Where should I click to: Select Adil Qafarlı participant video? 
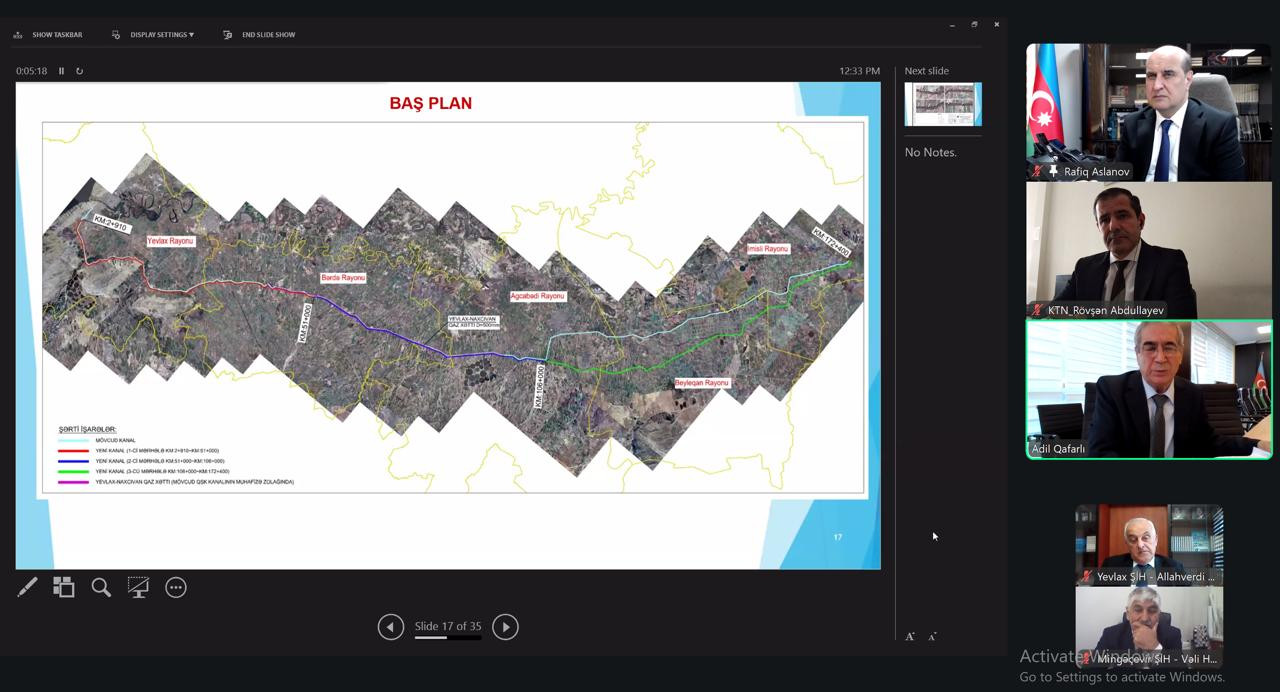coord(1149,389)
